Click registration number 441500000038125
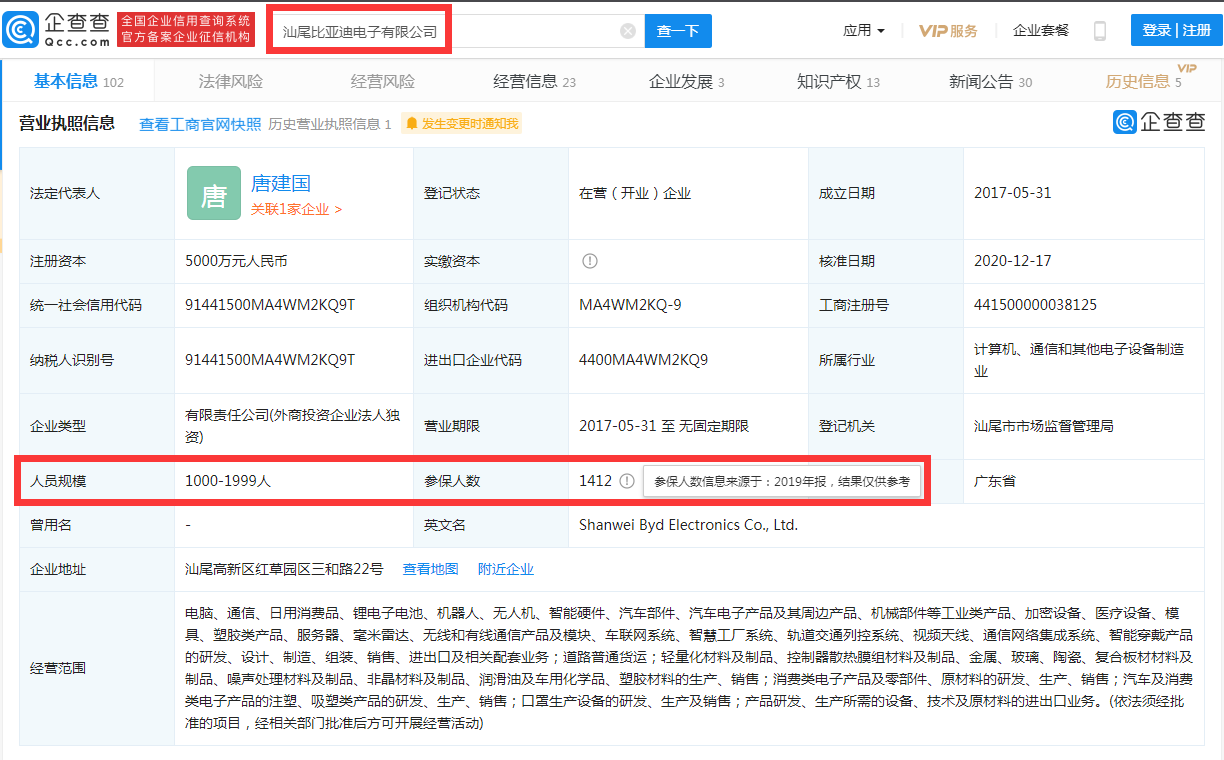This screenshot has width=1224, height=760. 1035,305
